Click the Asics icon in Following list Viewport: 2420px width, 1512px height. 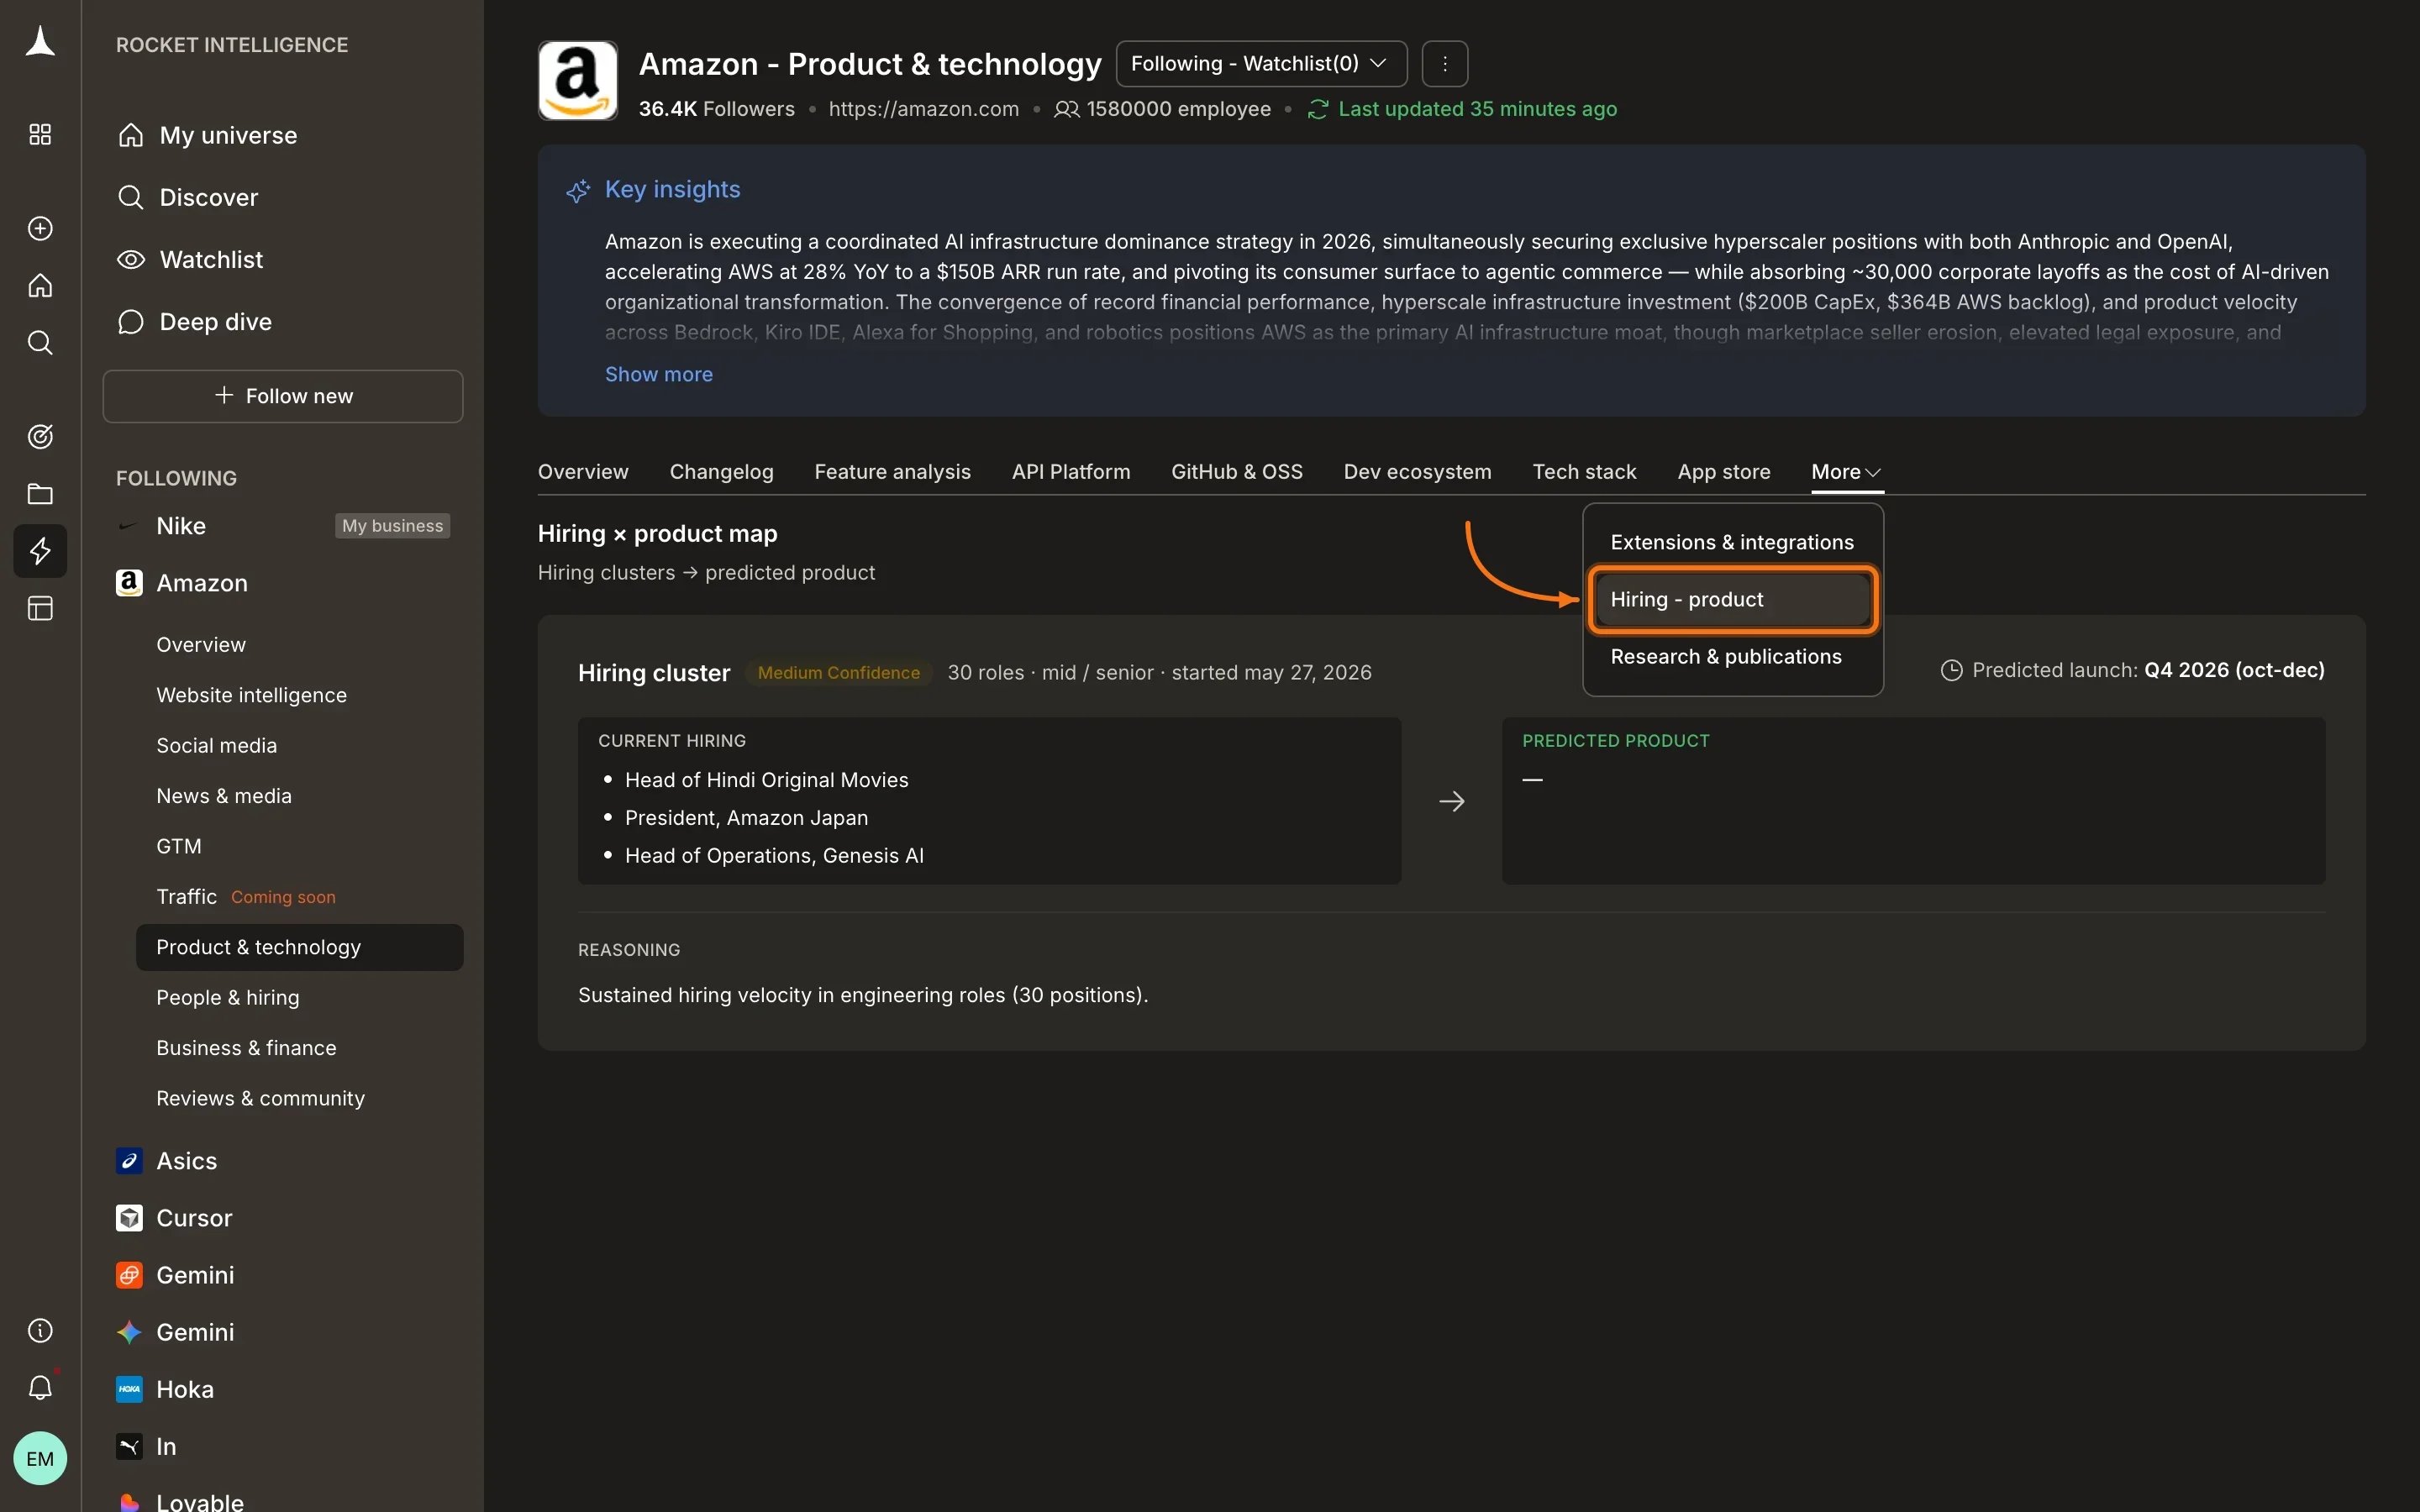[x=129, y=1161]
